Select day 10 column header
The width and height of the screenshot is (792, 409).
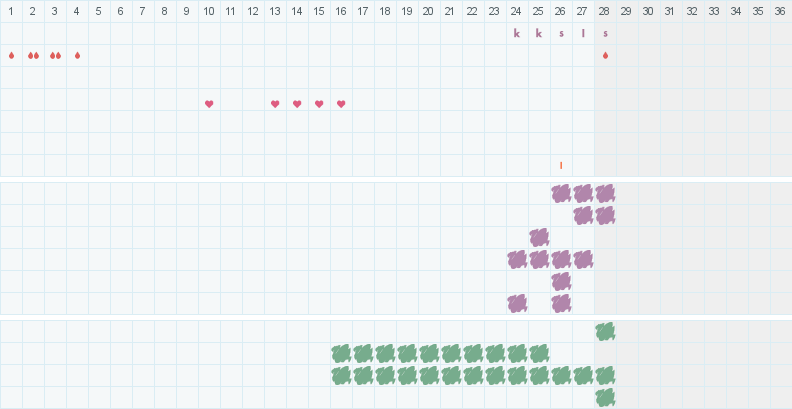click(x=209, y=11)
